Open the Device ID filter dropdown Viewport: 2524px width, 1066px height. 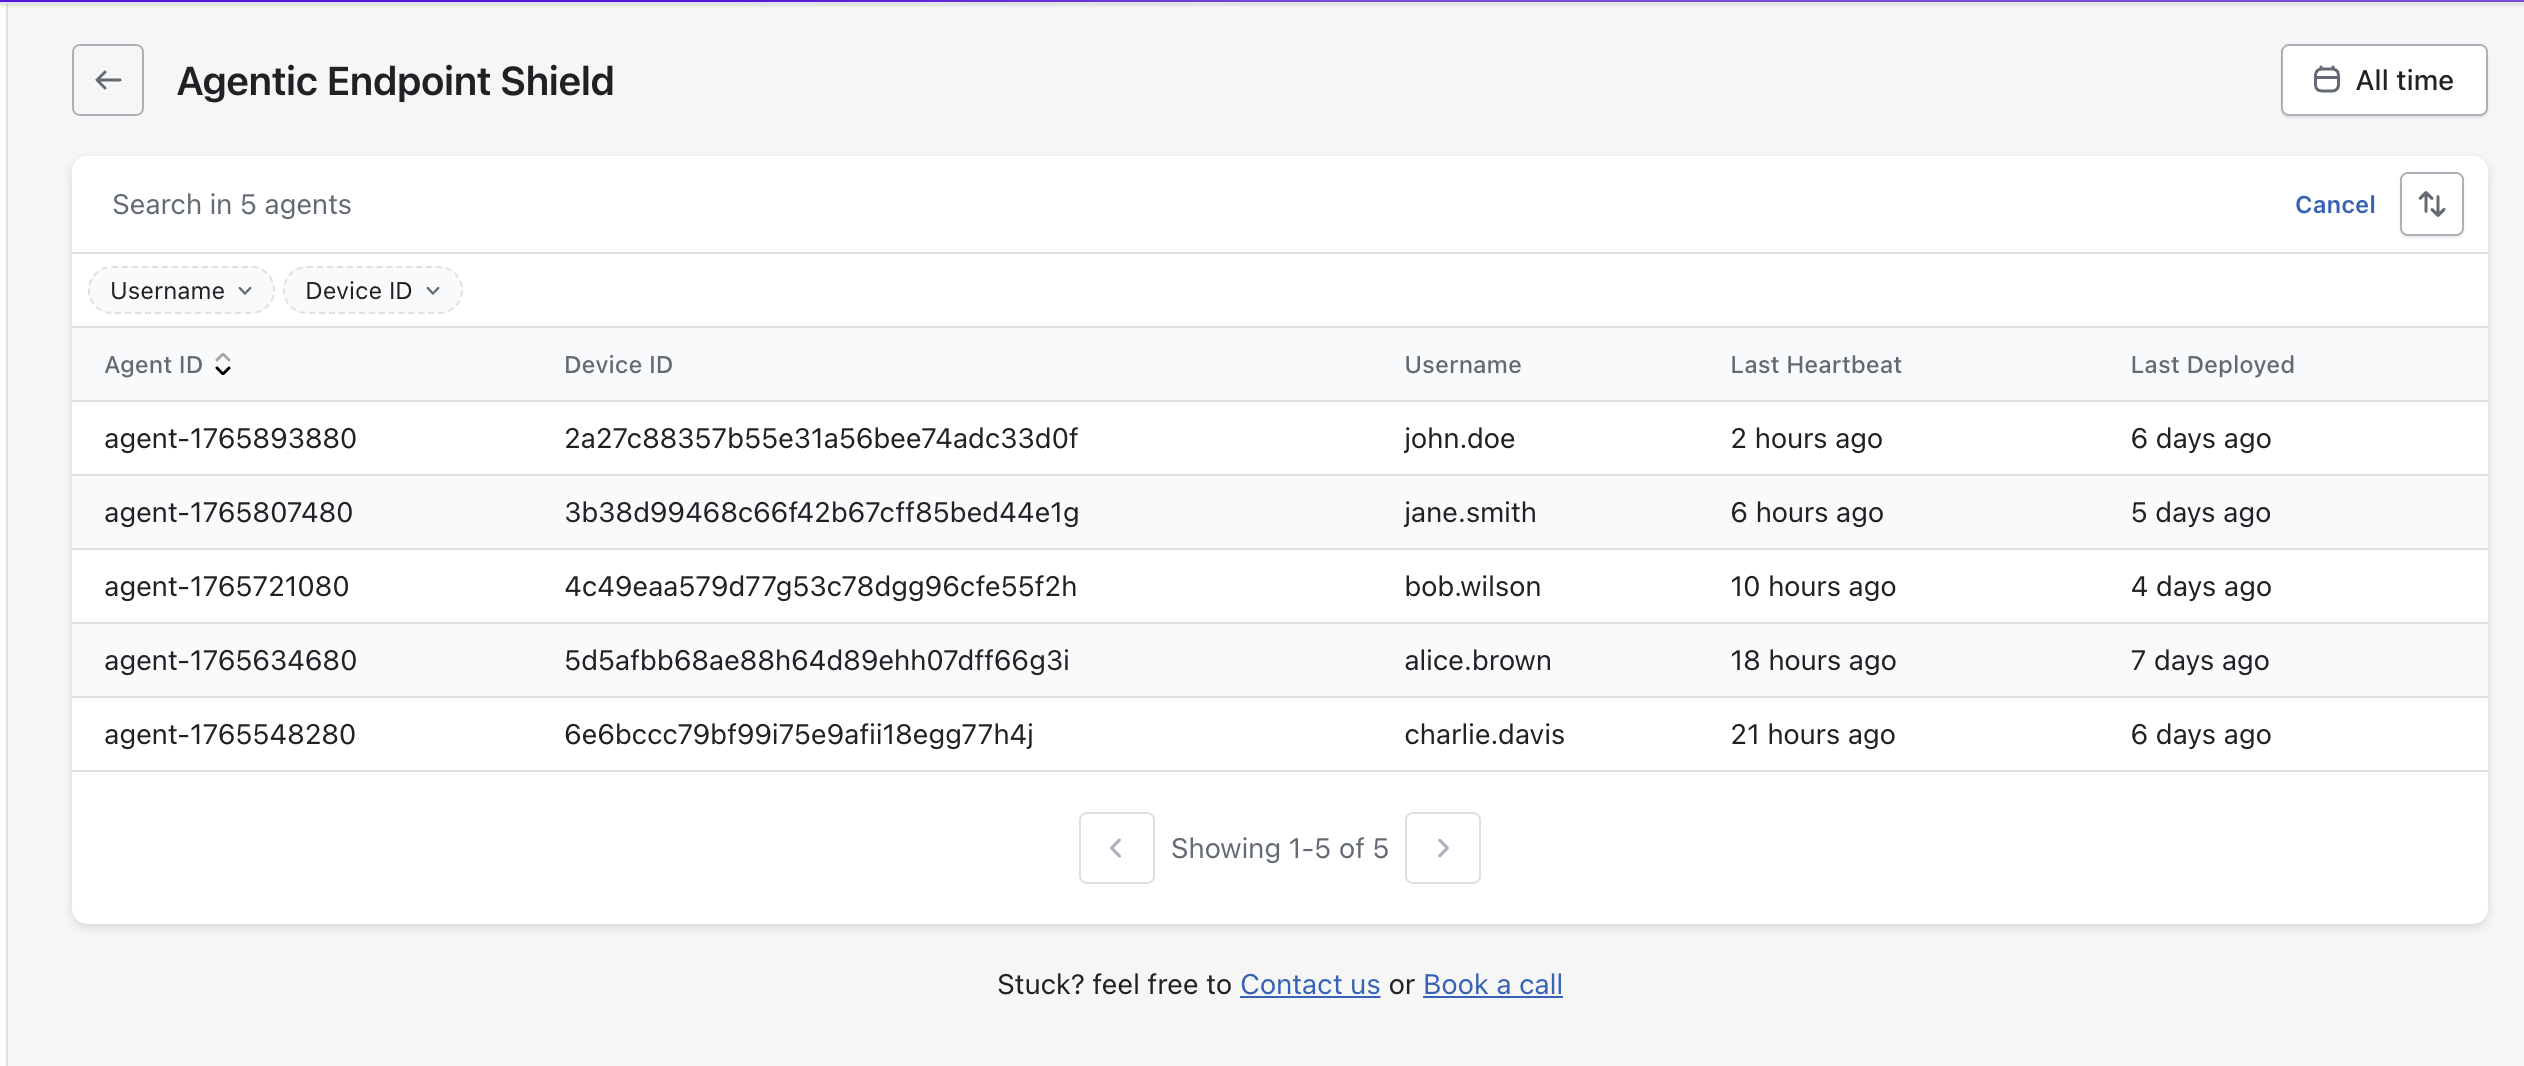[372, 291]
